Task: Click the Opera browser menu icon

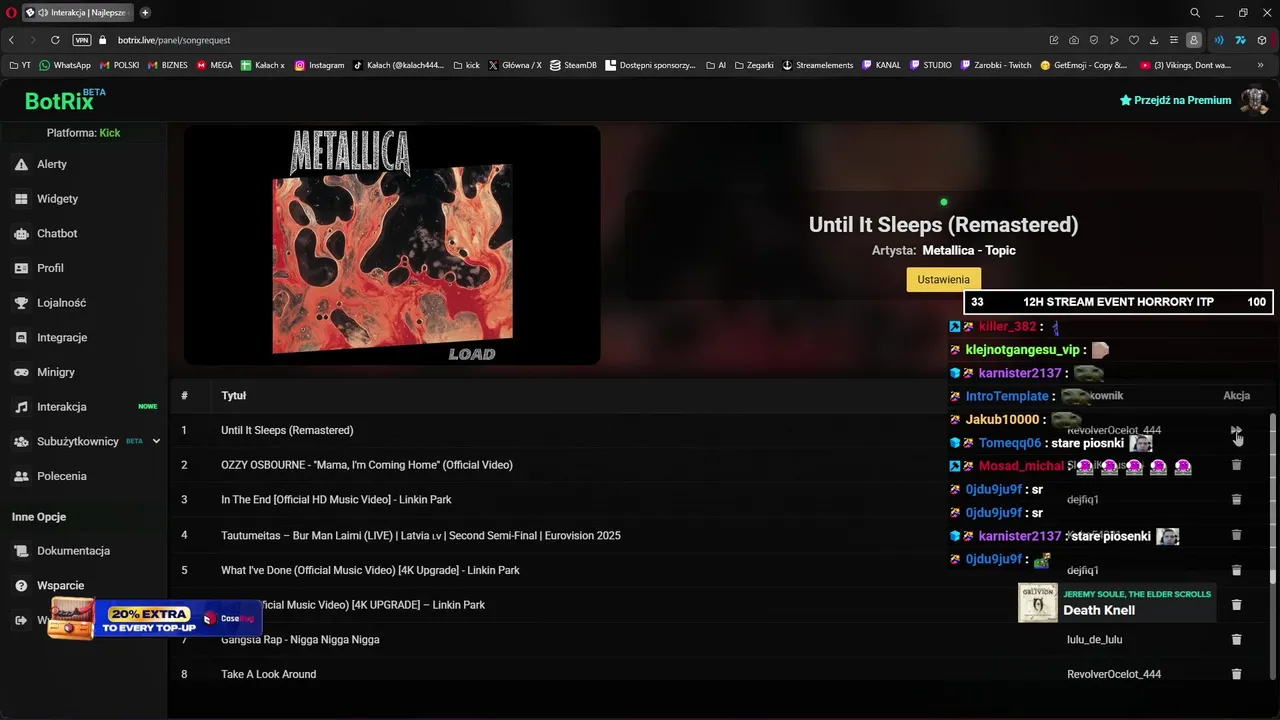Action: (11, 13)
